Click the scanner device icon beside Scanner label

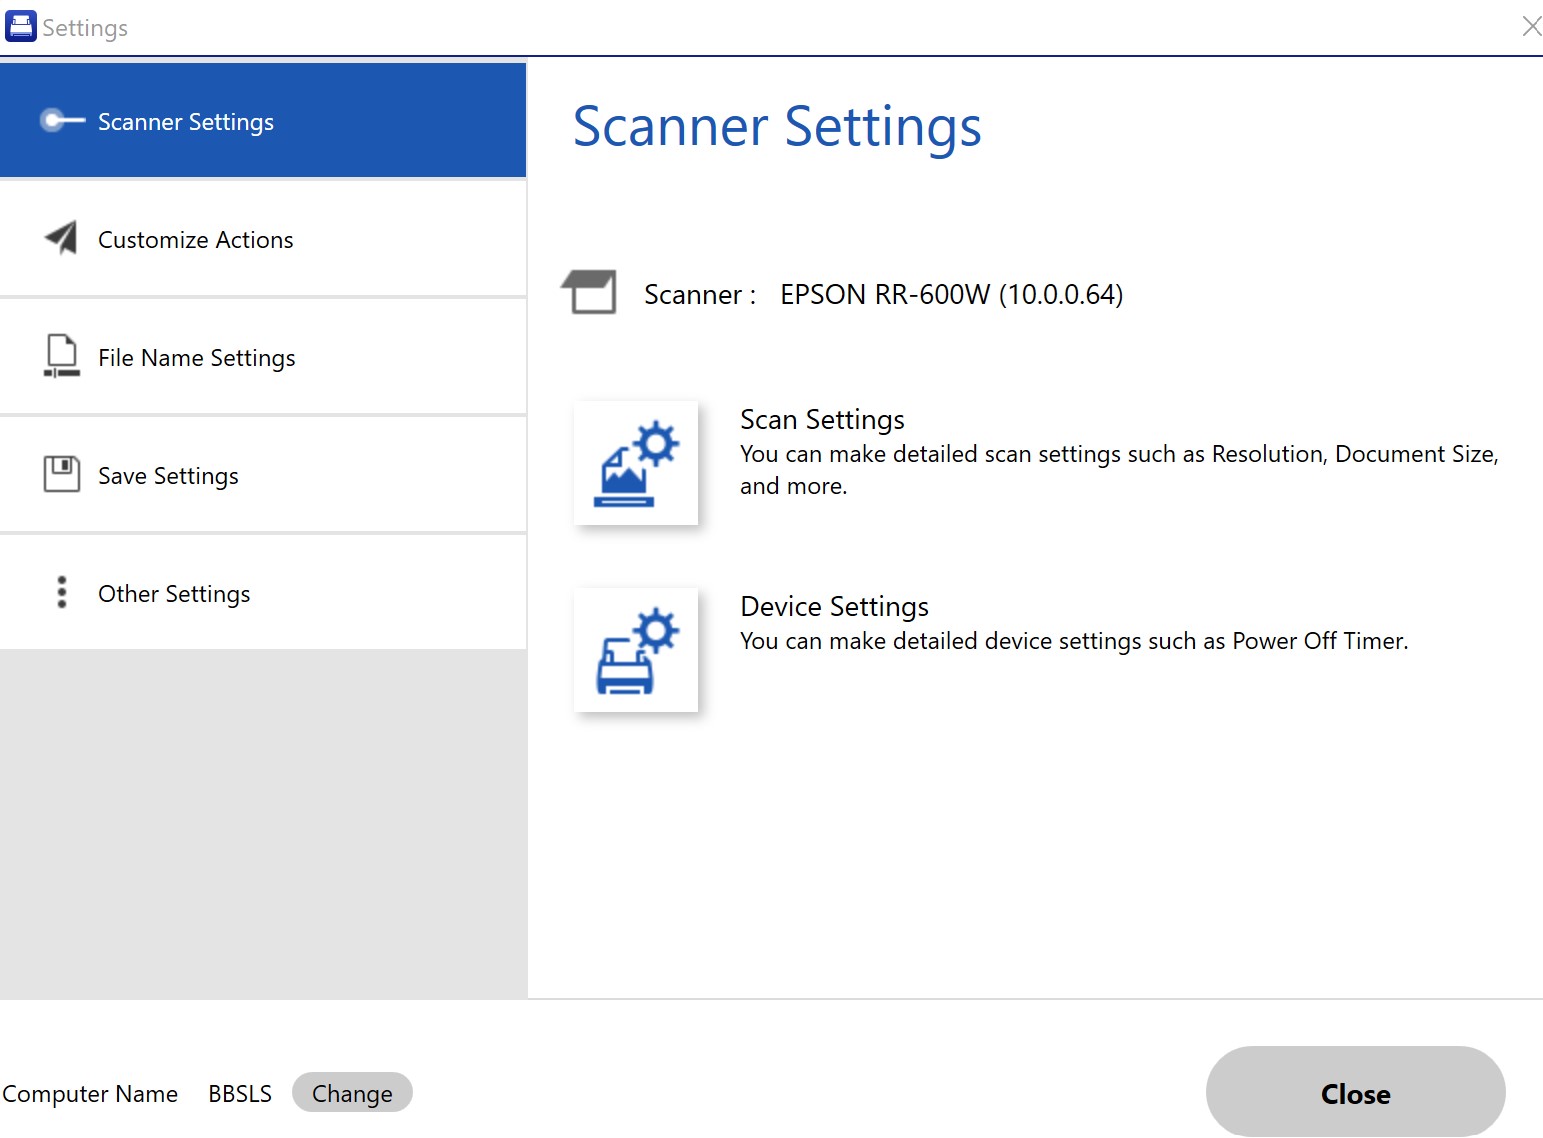(589, 293)
